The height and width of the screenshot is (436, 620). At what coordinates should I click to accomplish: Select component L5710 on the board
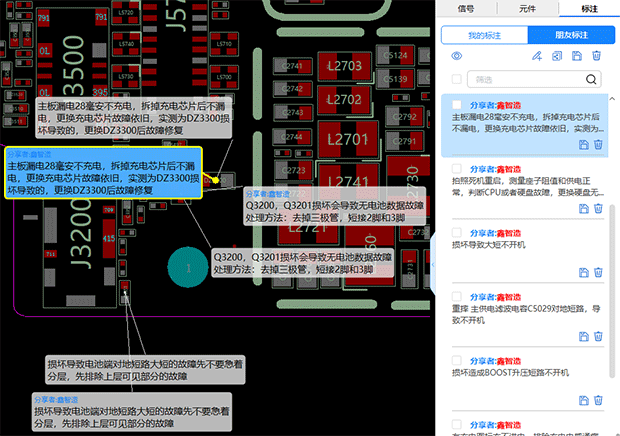224,44
